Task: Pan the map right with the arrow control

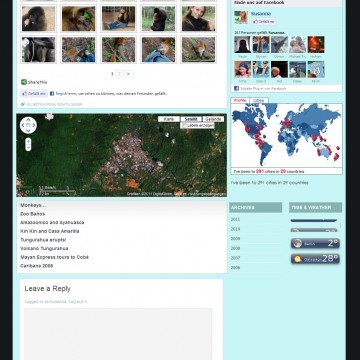Action: (x=34, y=125)
